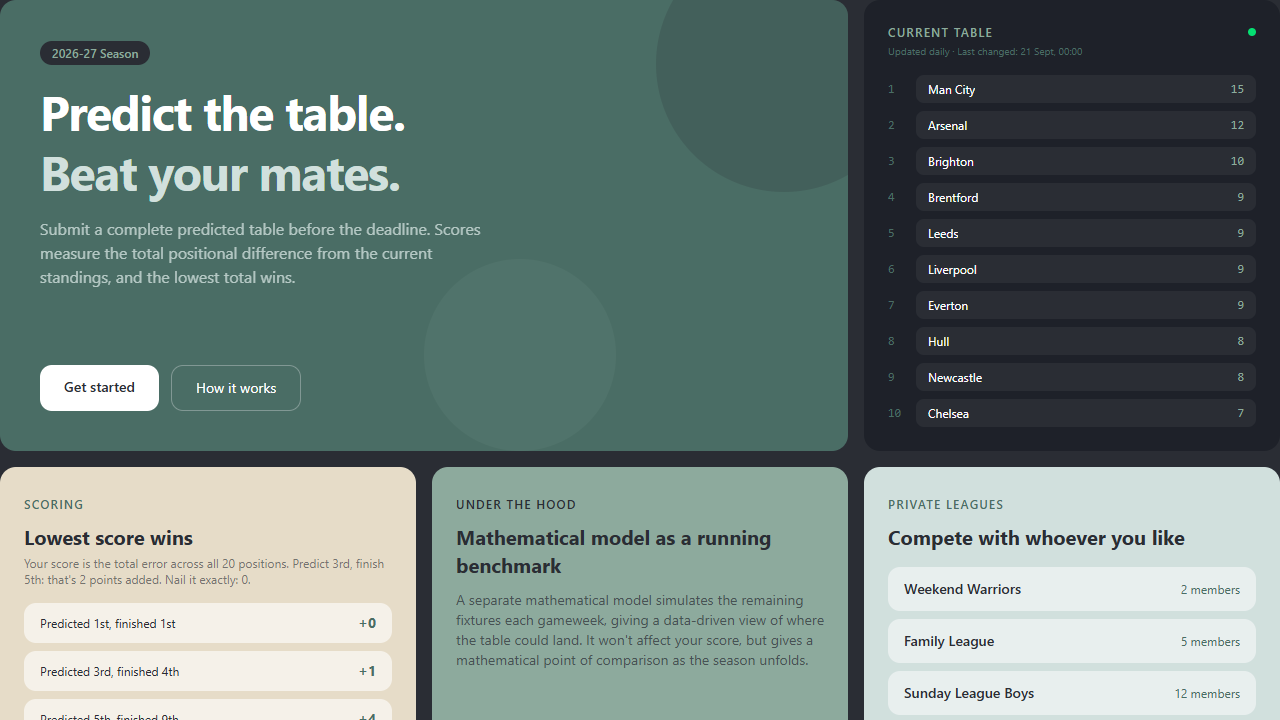Open the Sunday League Boys league
This screenshot has width=1280, height=720.
tap(1072, 693)
